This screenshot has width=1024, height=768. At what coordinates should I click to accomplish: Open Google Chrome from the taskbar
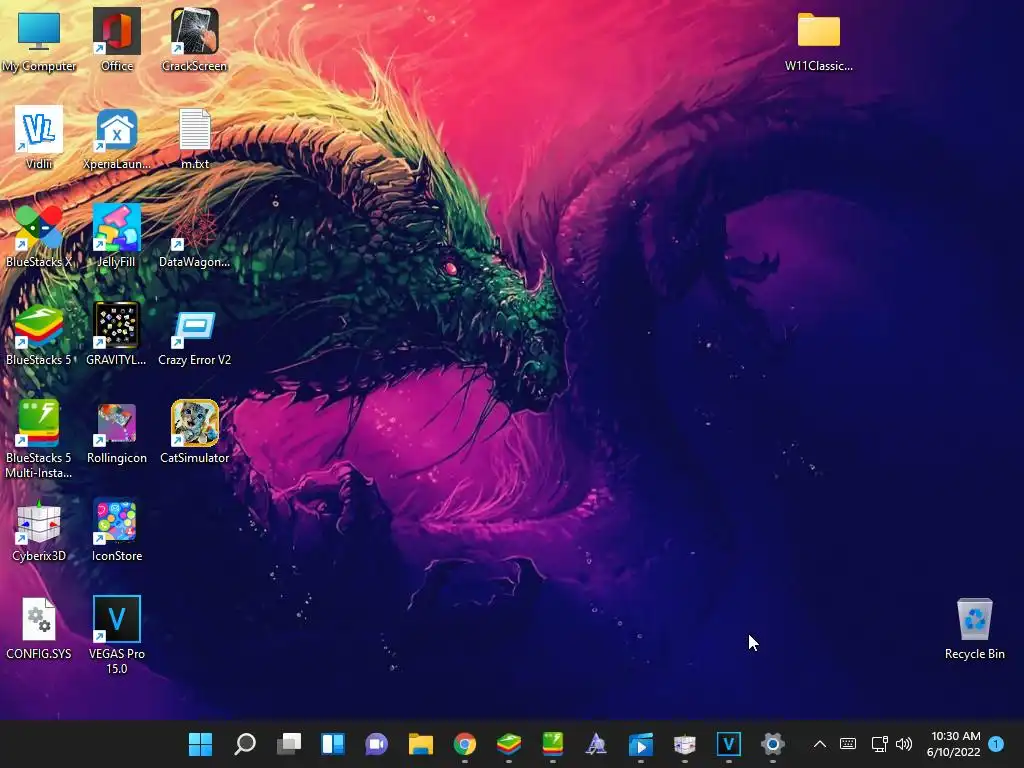click(x=465, y=744)
